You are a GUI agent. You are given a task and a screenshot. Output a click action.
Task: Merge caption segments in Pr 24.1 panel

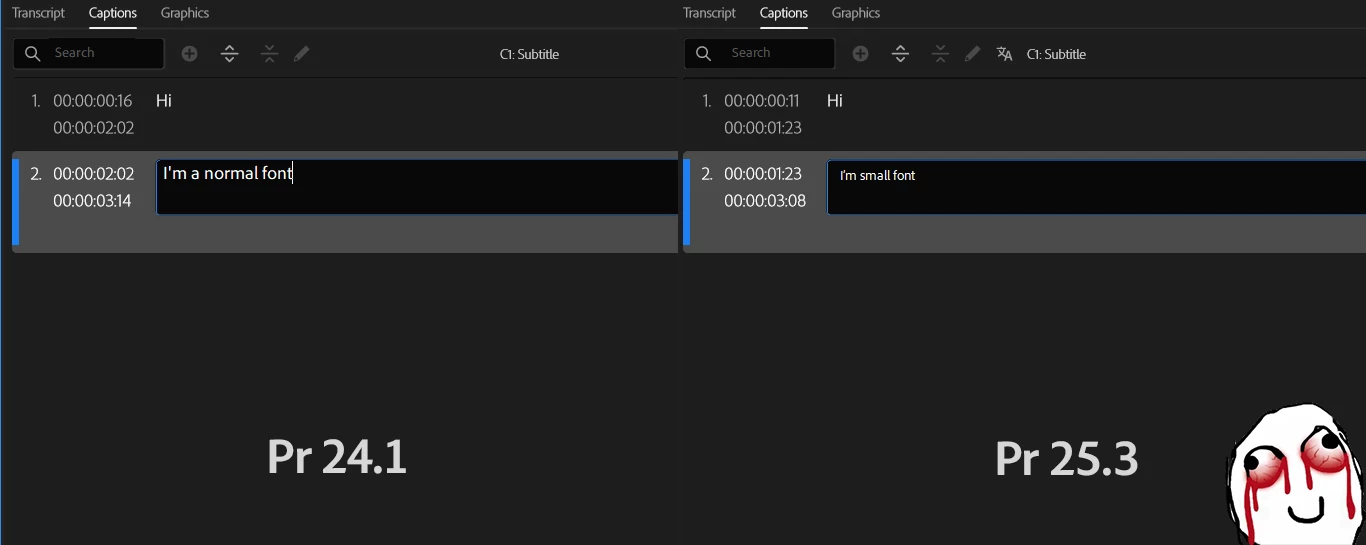click(269, 54)
